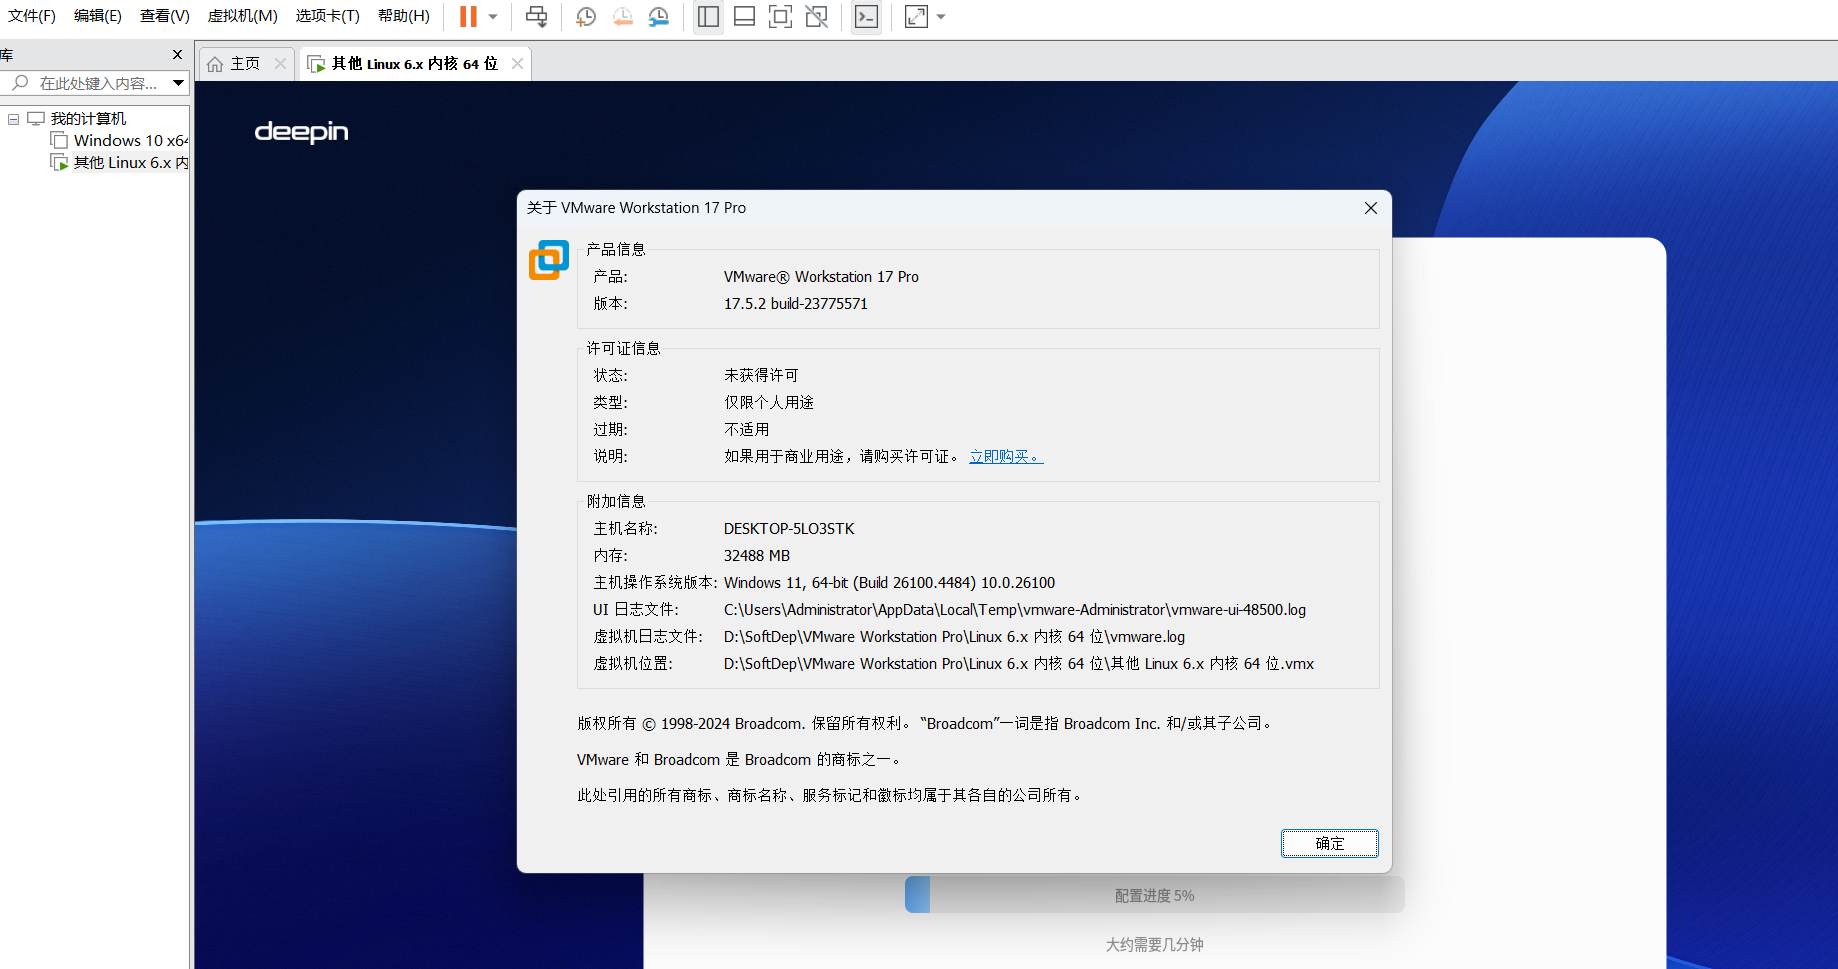Open the power options dropdown beside pause
The height and width of the screenshot is (969, 1838).
(493, 16)
